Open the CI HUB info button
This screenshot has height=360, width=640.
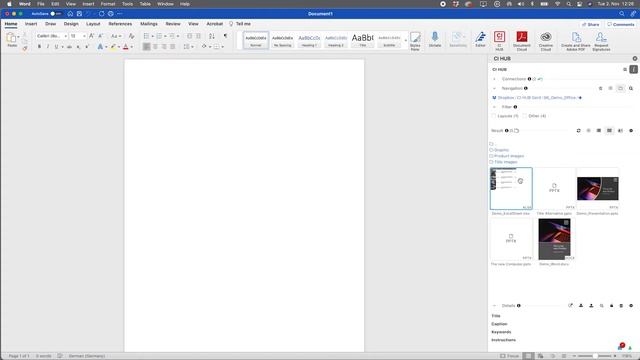pyautogui.click(x=633, y=69)
